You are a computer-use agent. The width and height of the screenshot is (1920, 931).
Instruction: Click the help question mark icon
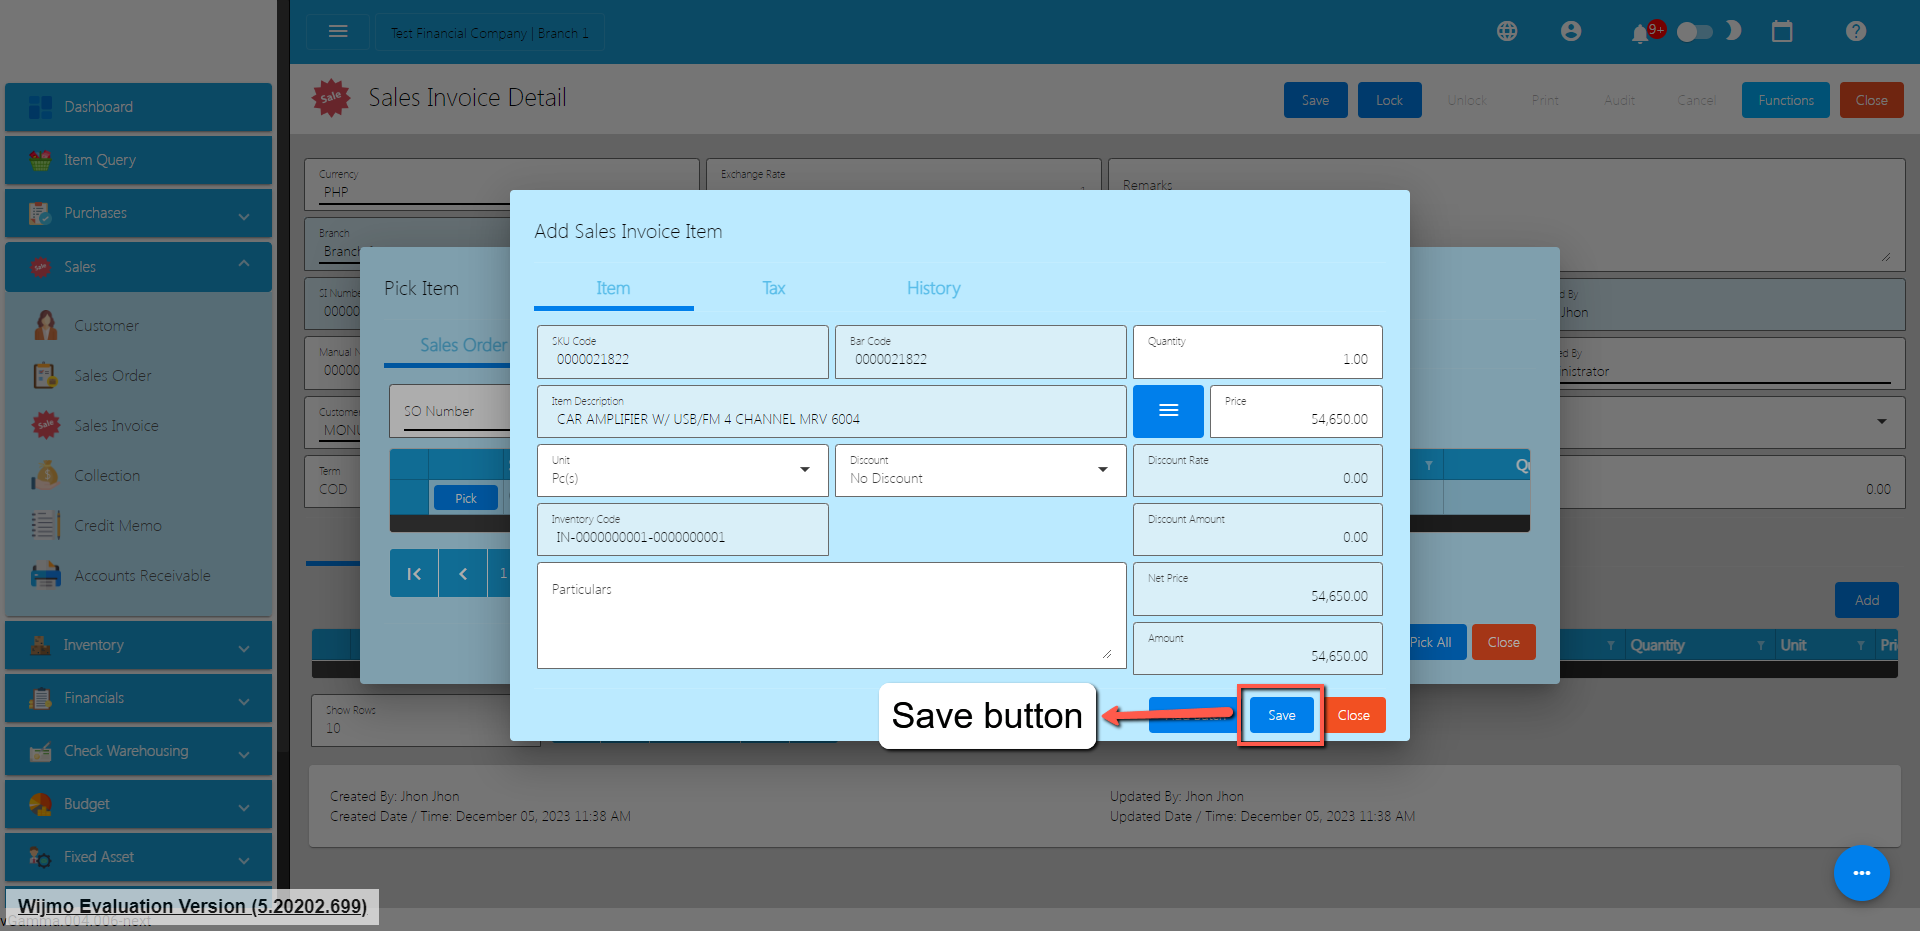(x=1856, y=32)
